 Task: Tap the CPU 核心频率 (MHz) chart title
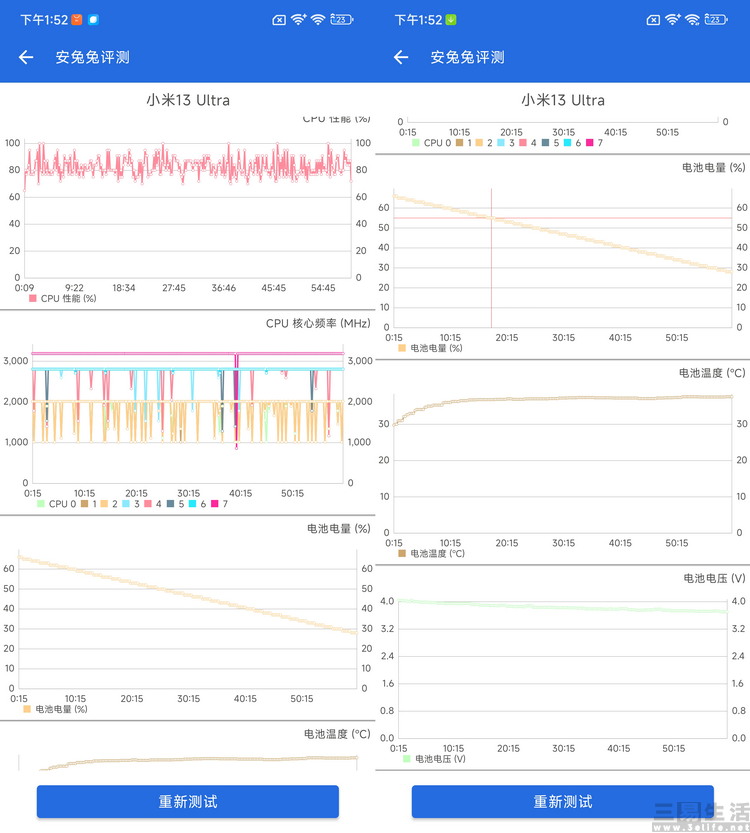318,324
